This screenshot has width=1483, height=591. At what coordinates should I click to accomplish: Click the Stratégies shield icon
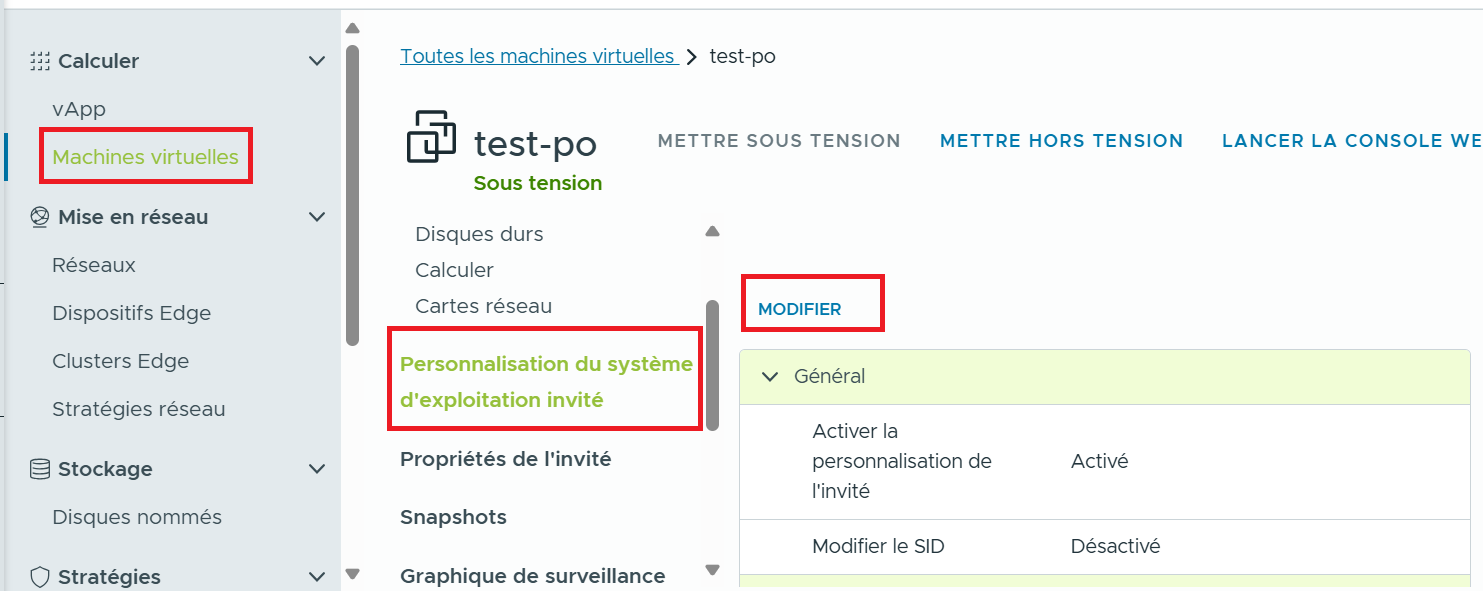[40, 577]
